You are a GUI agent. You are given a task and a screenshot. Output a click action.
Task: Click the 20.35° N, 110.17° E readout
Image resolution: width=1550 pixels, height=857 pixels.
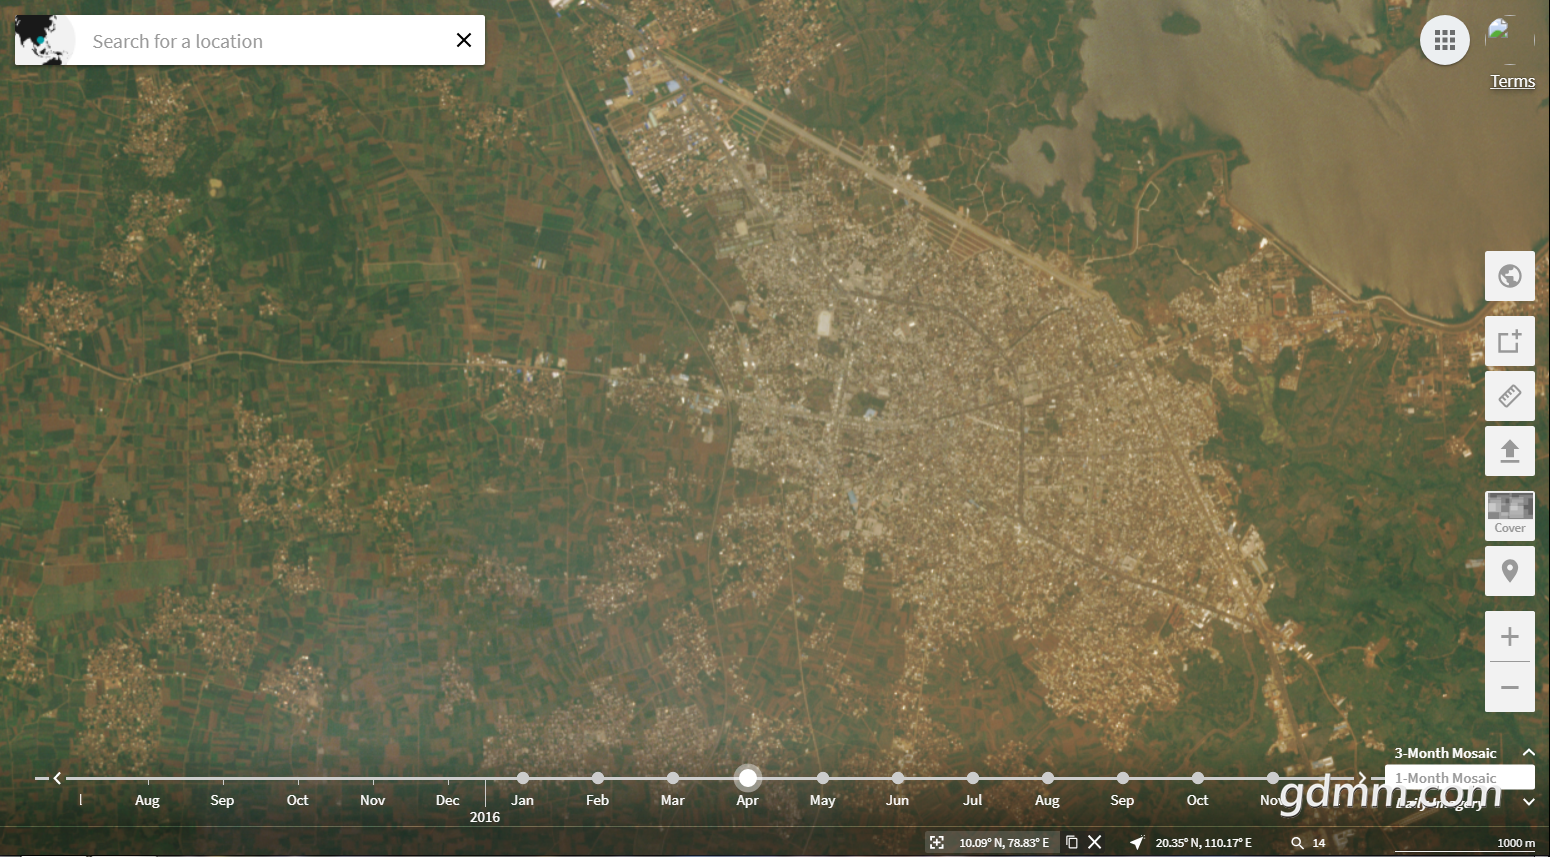tap(1203, 843)
